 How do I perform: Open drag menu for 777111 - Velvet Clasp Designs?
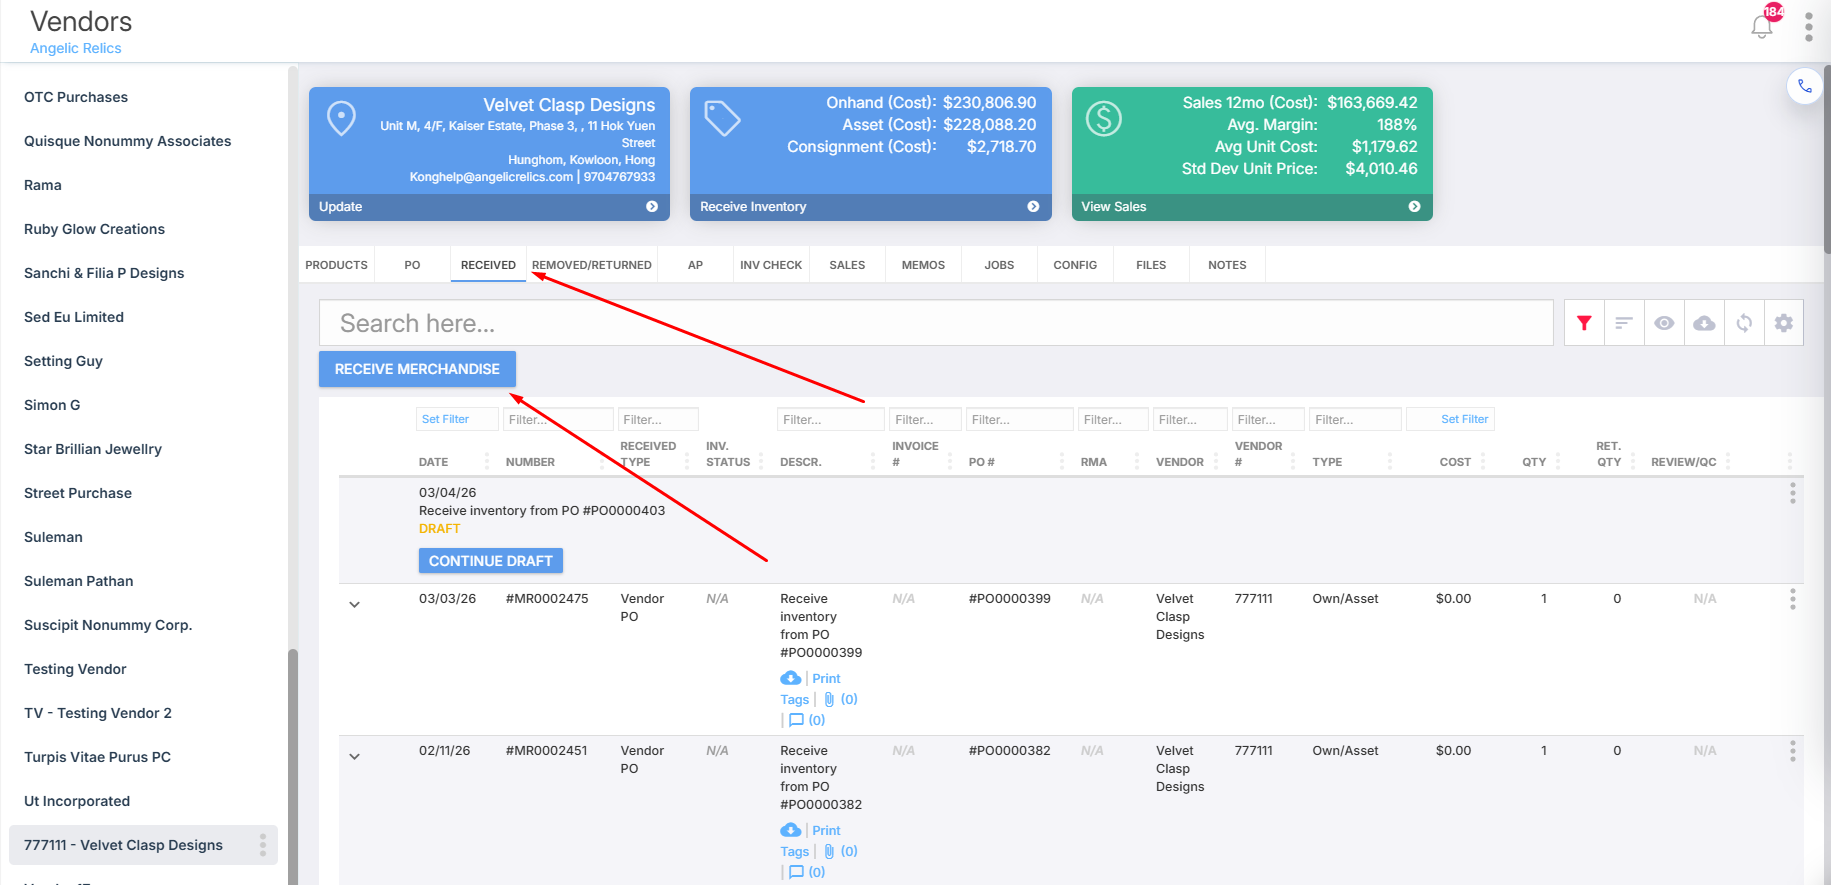click(x=263, y=845)
